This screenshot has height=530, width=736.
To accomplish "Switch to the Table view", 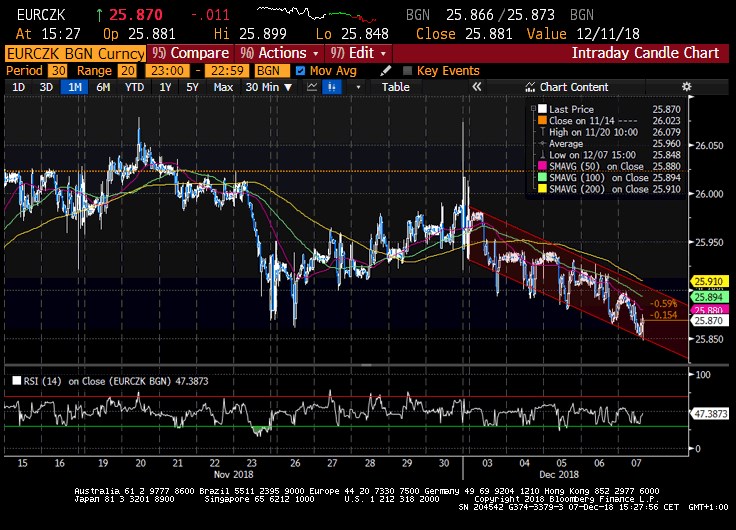I will (x=396, y=87).
